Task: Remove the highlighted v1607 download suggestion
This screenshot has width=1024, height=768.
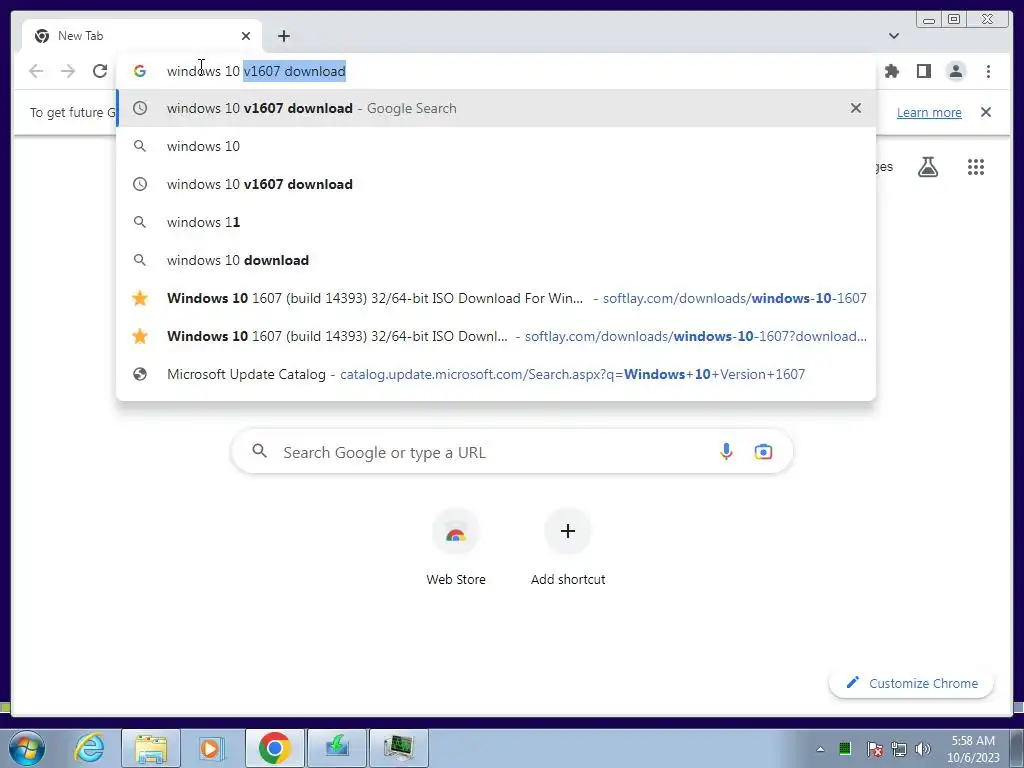Action: (856, 108)
